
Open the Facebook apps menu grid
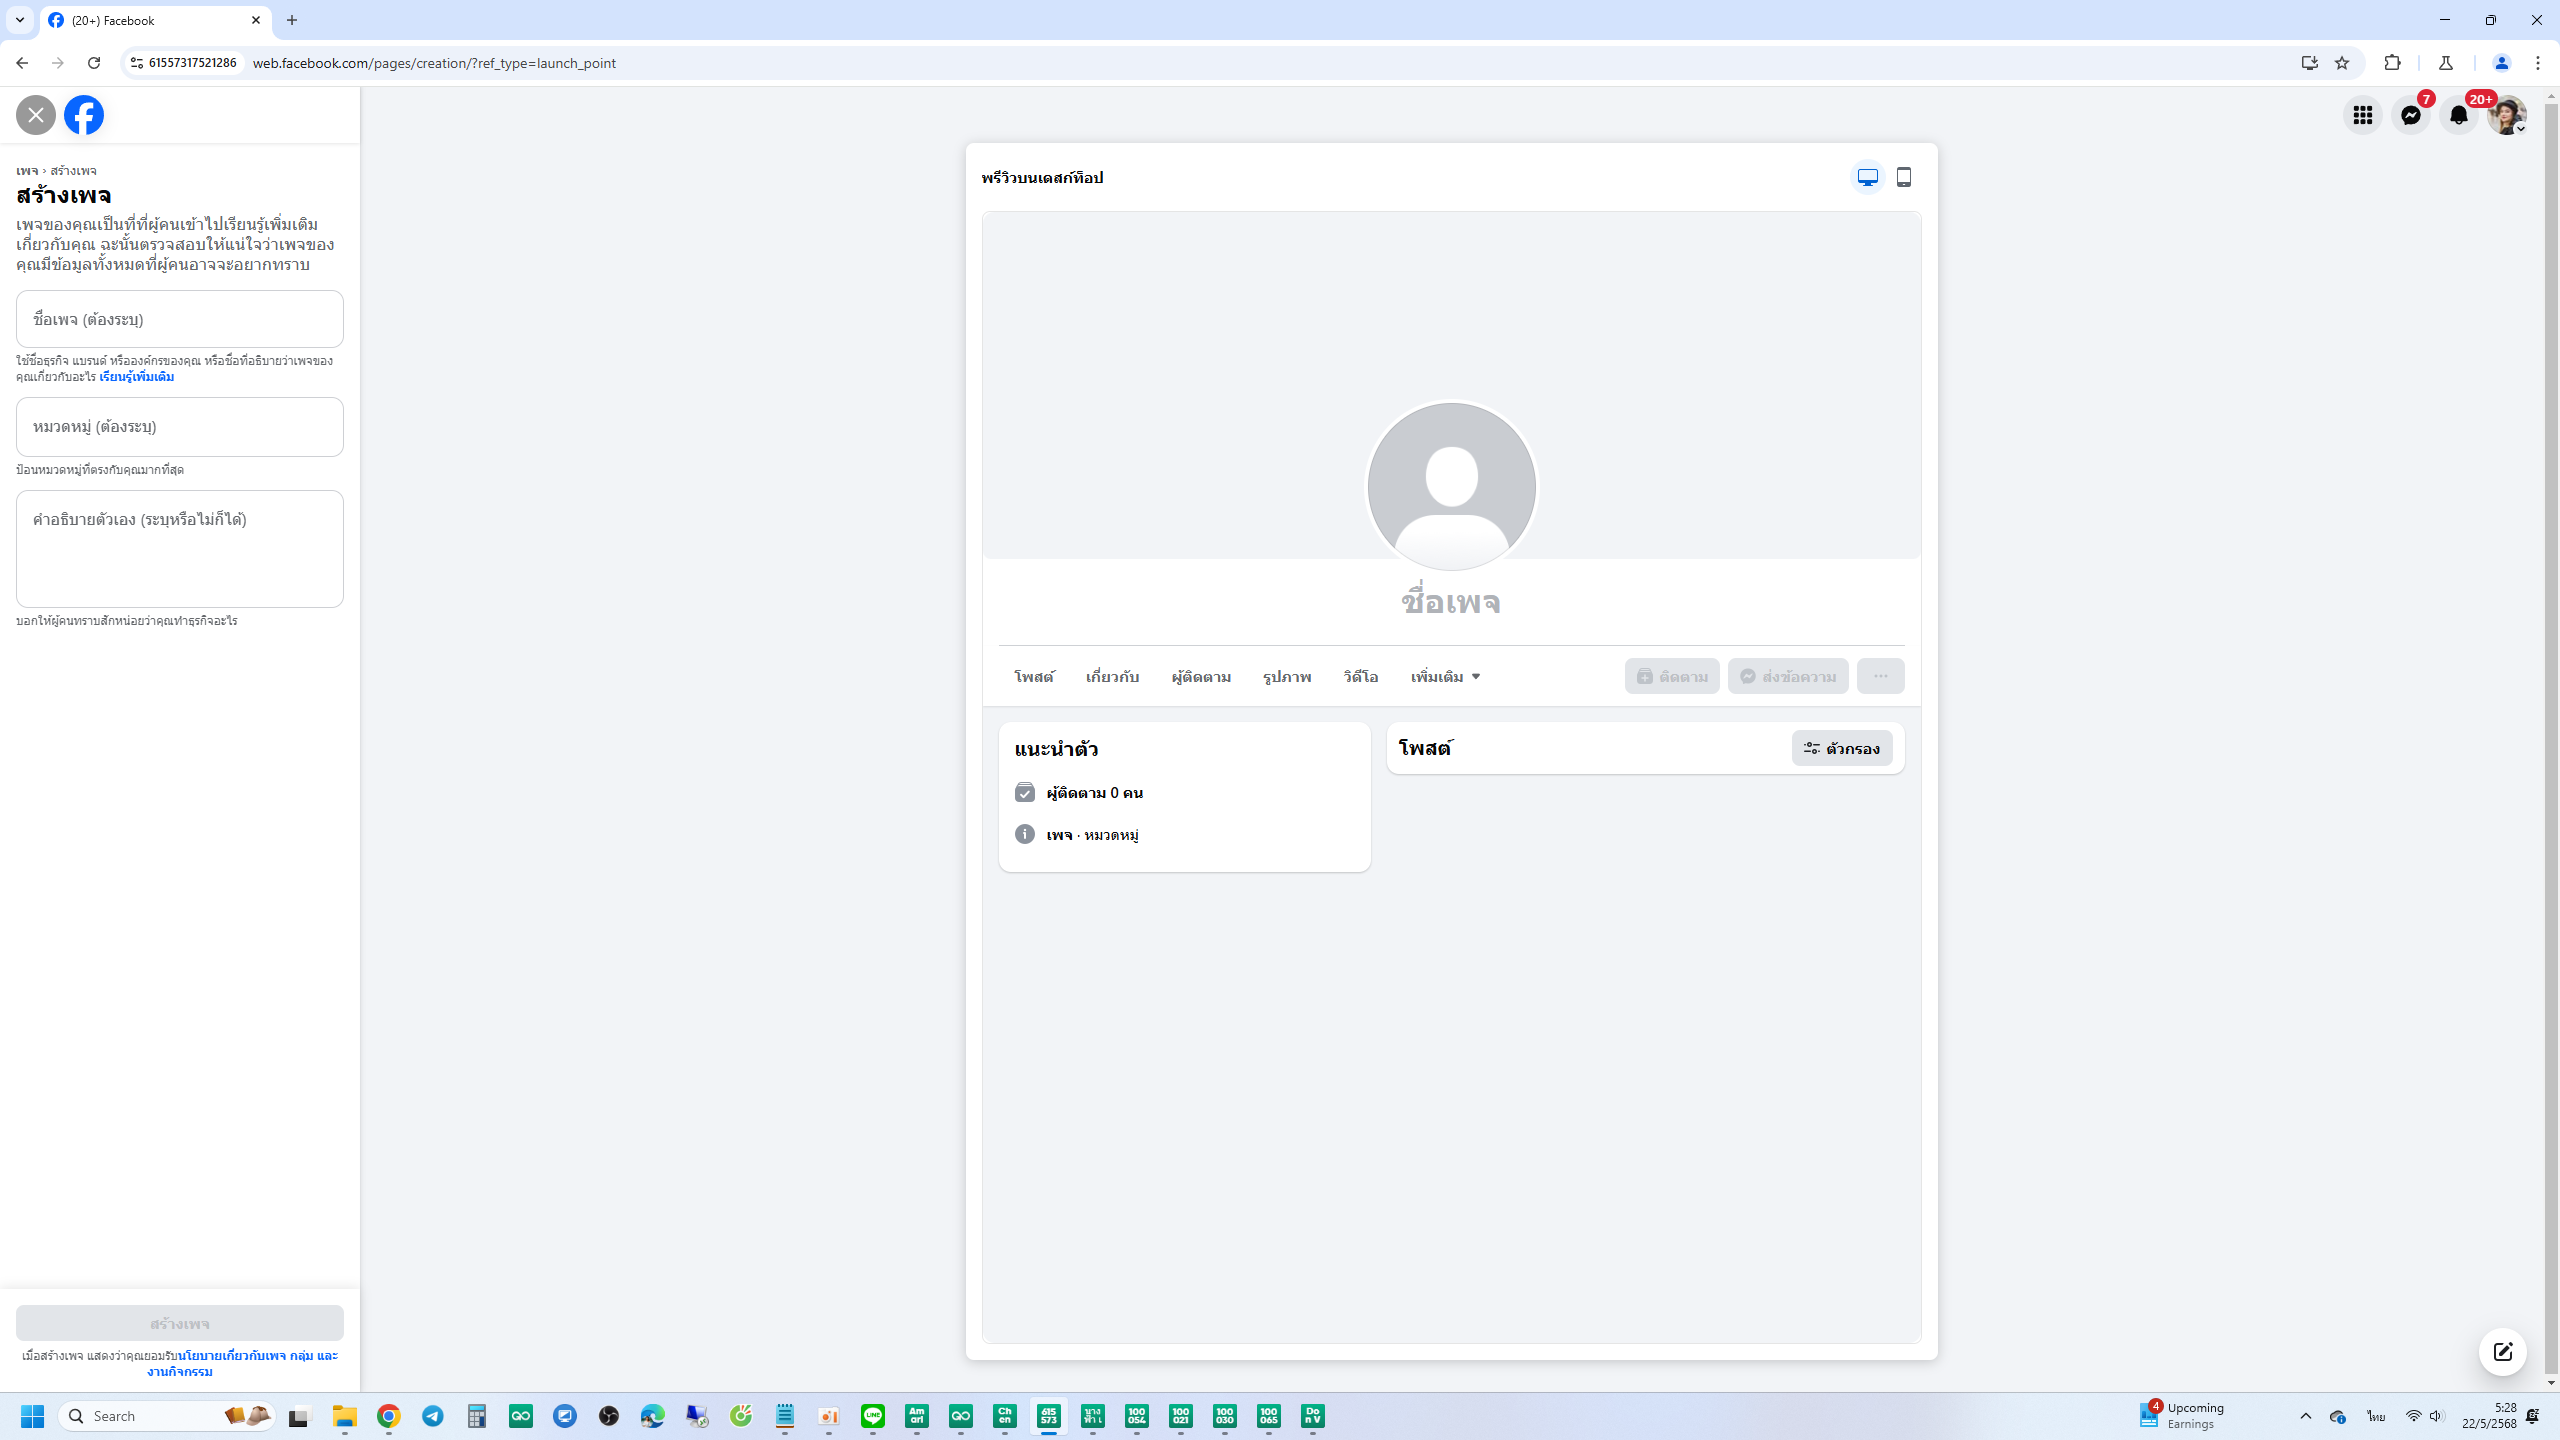click(x=2362, y=115)
